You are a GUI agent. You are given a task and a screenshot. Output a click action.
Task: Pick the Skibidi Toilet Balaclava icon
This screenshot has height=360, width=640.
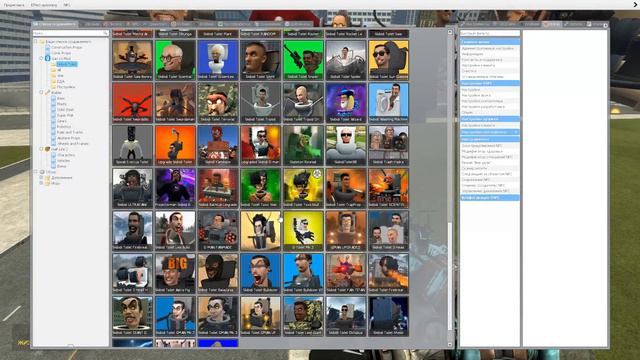click(218, 273)
